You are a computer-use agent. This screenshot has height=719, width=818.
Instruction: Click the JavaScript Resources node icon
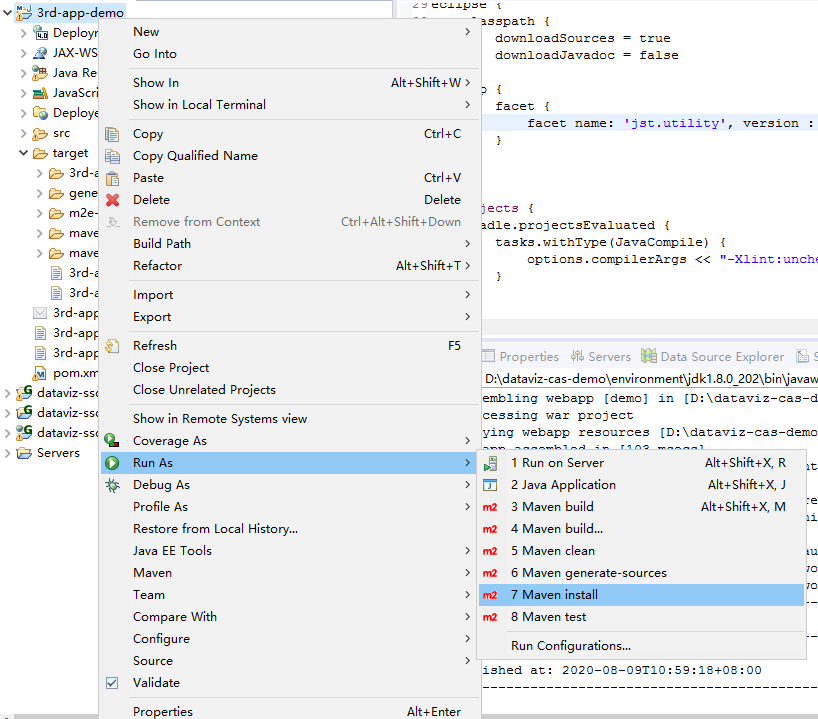[40, 93]
